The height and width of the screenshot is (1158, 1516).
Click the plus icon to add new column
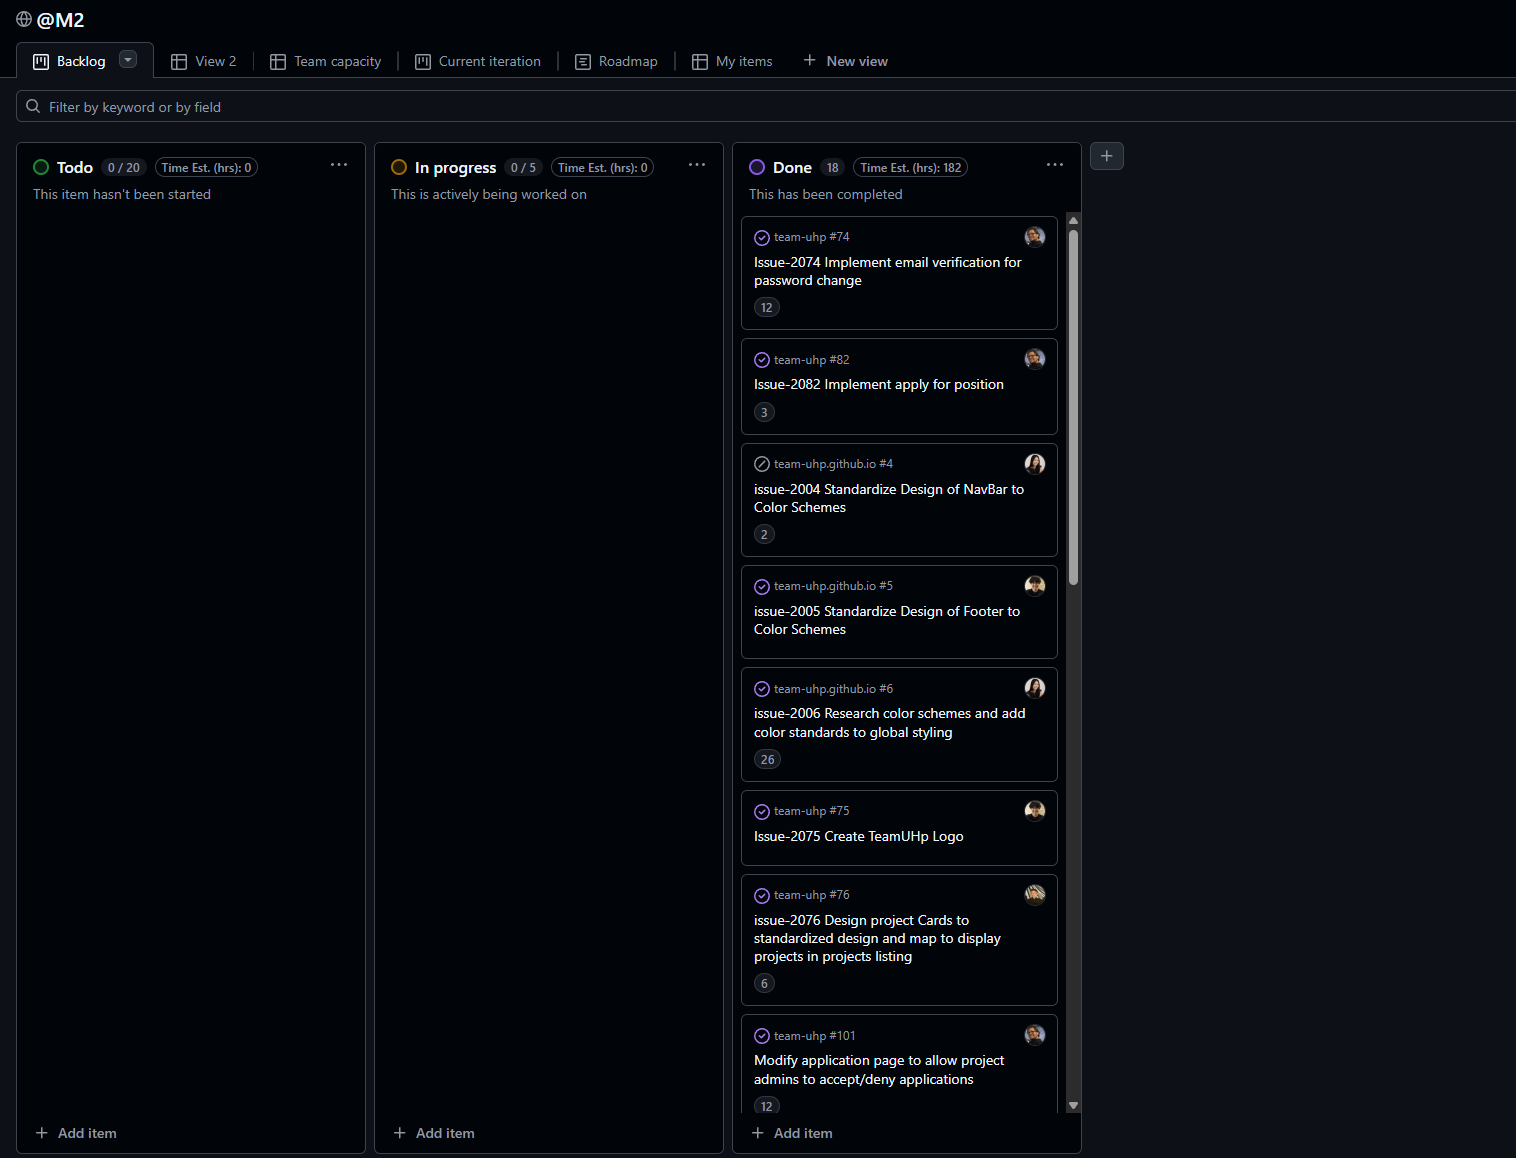pyautogui.click(x=1106, y=156)
